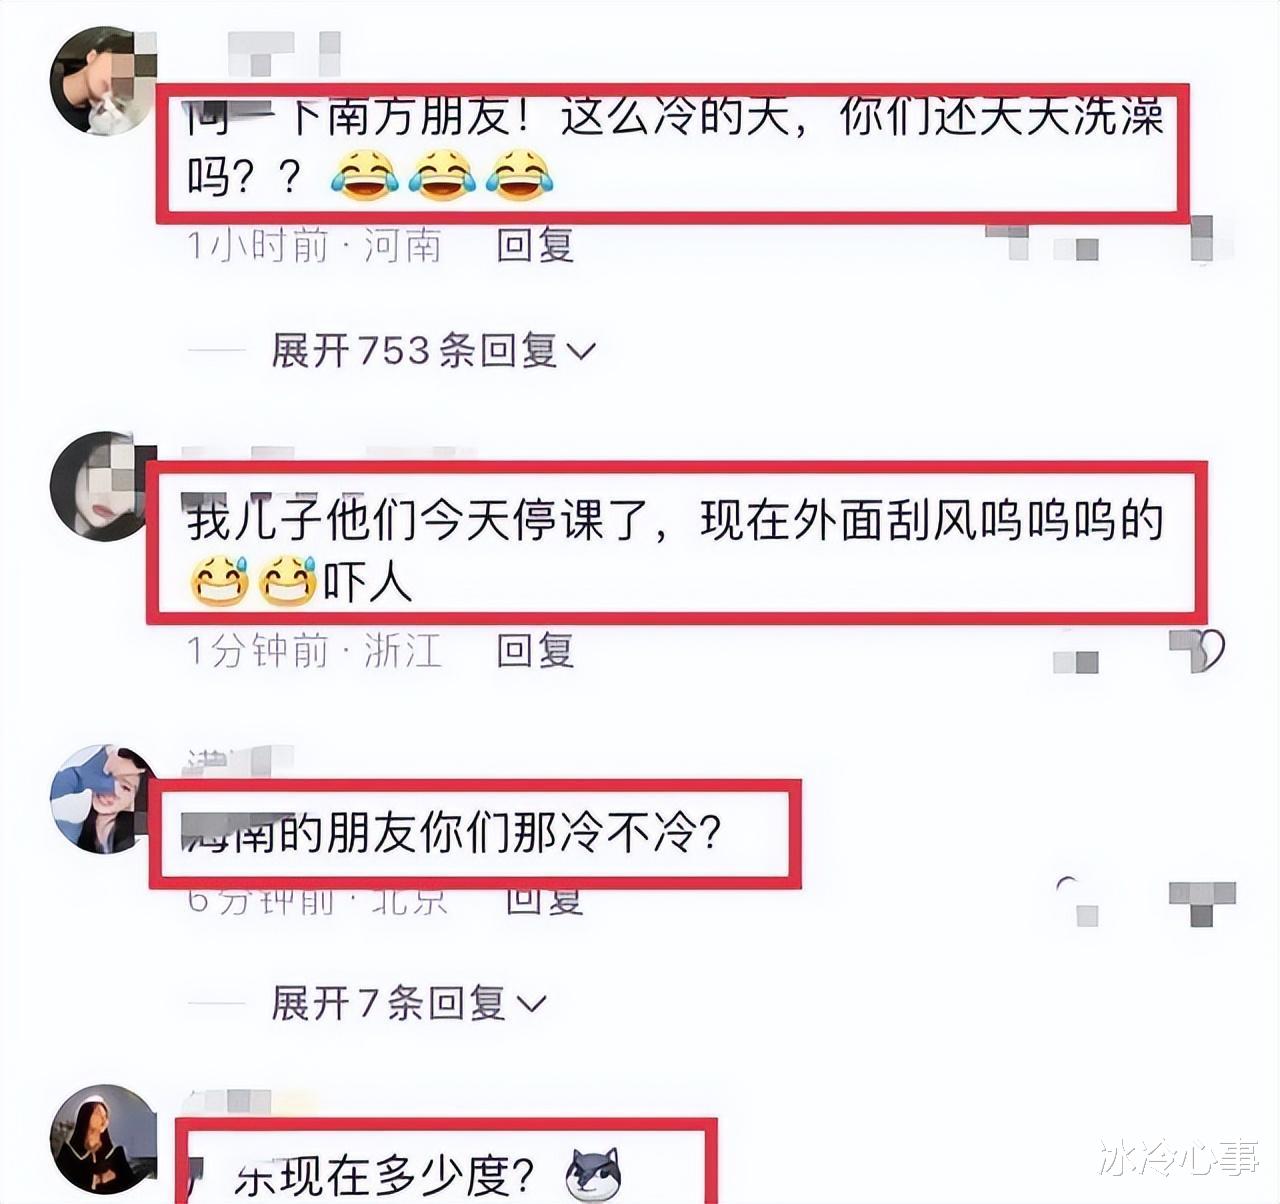Screen dimensions: 1280x1204
Task: Click the first laughing-crying emoji
Action: click(364, 176)
